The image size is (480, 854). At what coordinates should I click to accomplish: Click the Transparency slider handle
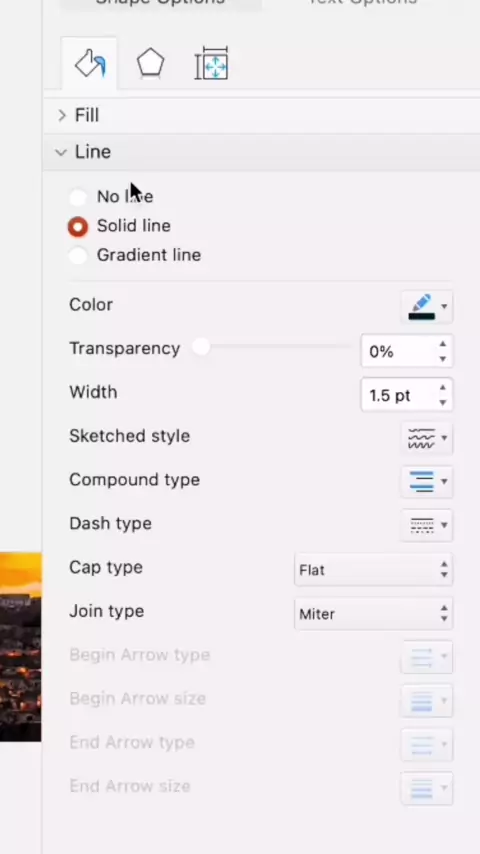tap(201, 347)
